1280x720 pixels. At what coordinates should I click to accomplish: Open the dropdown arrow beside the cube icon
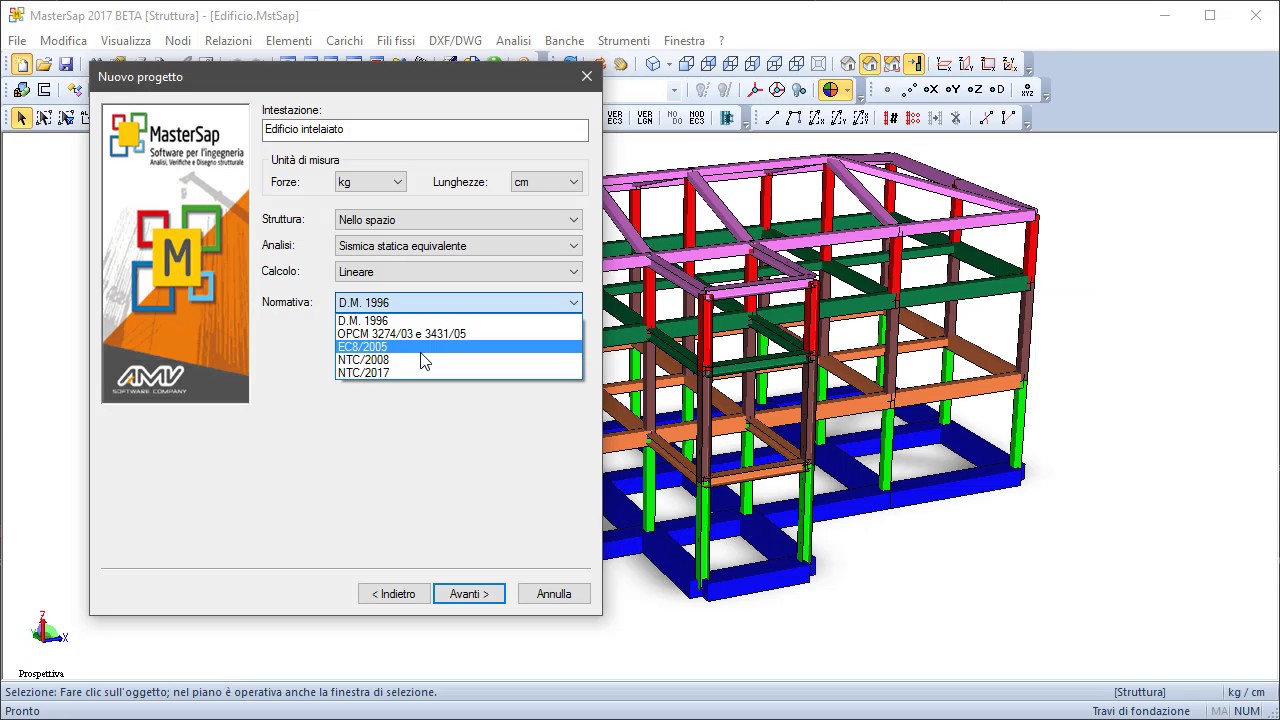pyautogui.click(x=669, y=64)
